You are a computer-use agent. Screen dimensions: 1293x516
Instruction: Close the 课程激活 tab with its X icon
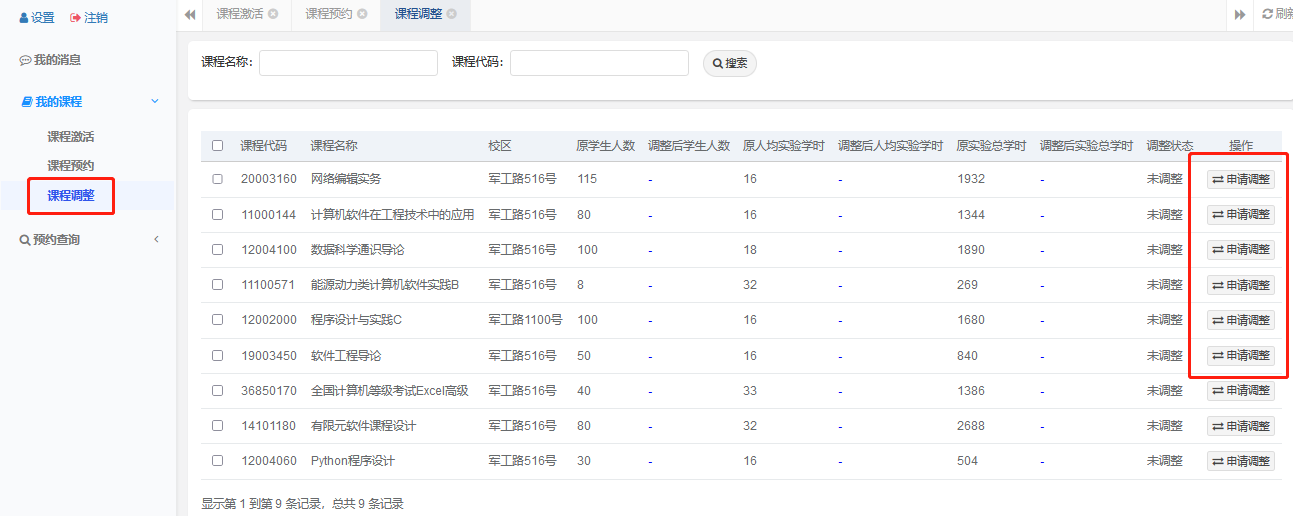tap(273, 14)
